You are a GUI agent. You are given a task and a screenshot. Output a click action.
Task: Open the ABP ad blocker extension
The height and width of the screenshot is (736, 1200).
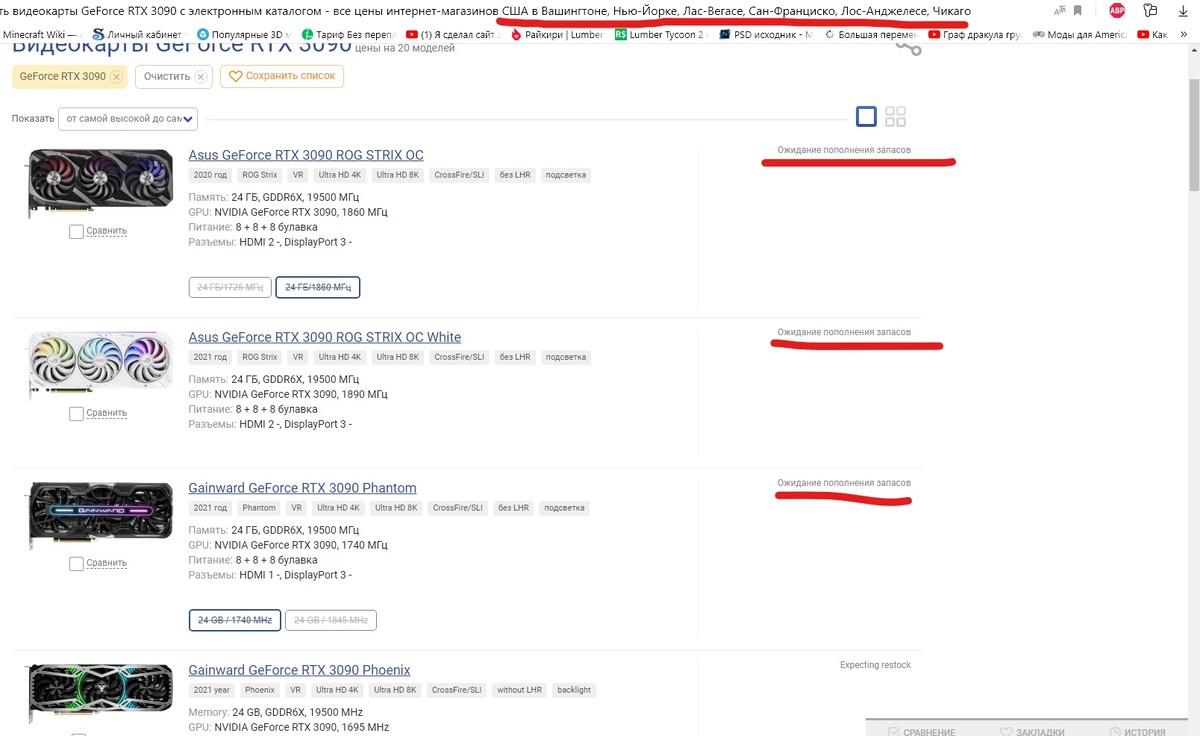pos(1117,11)
